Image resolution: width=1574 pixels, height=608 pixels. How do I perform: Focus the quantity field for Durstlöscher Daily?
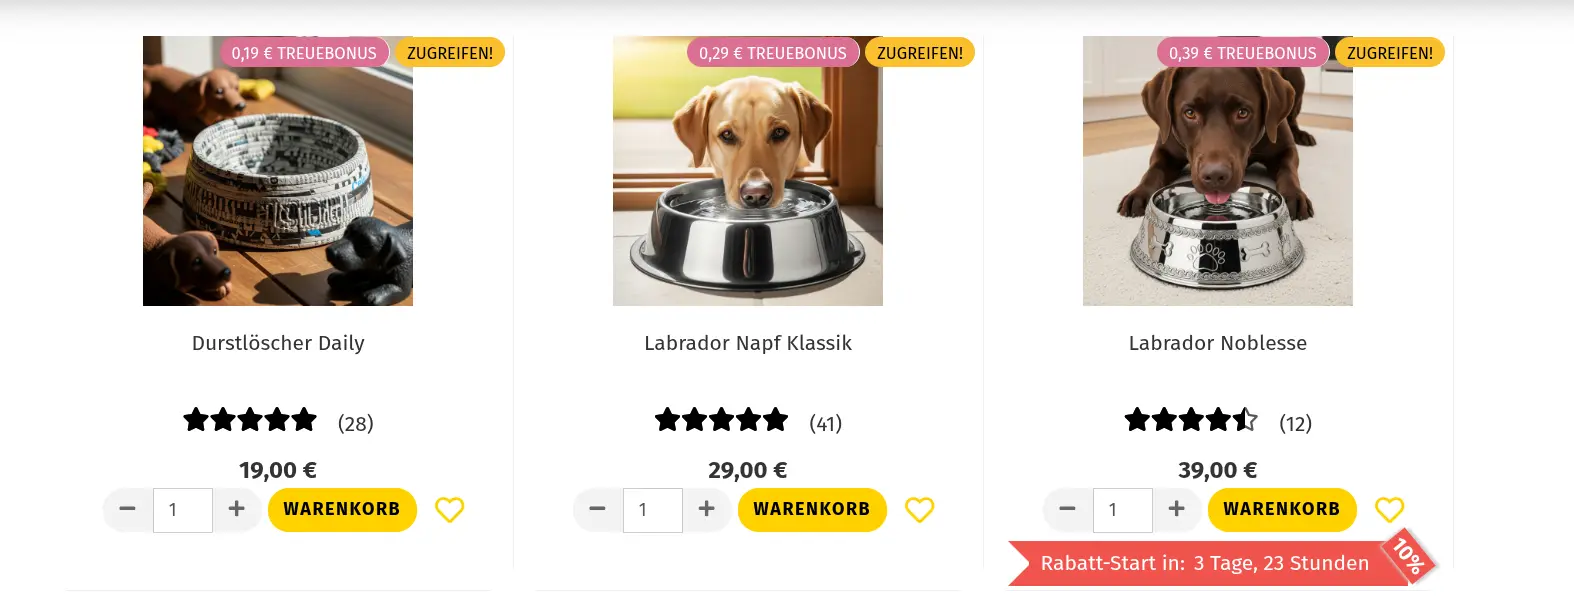coord(183,510)
